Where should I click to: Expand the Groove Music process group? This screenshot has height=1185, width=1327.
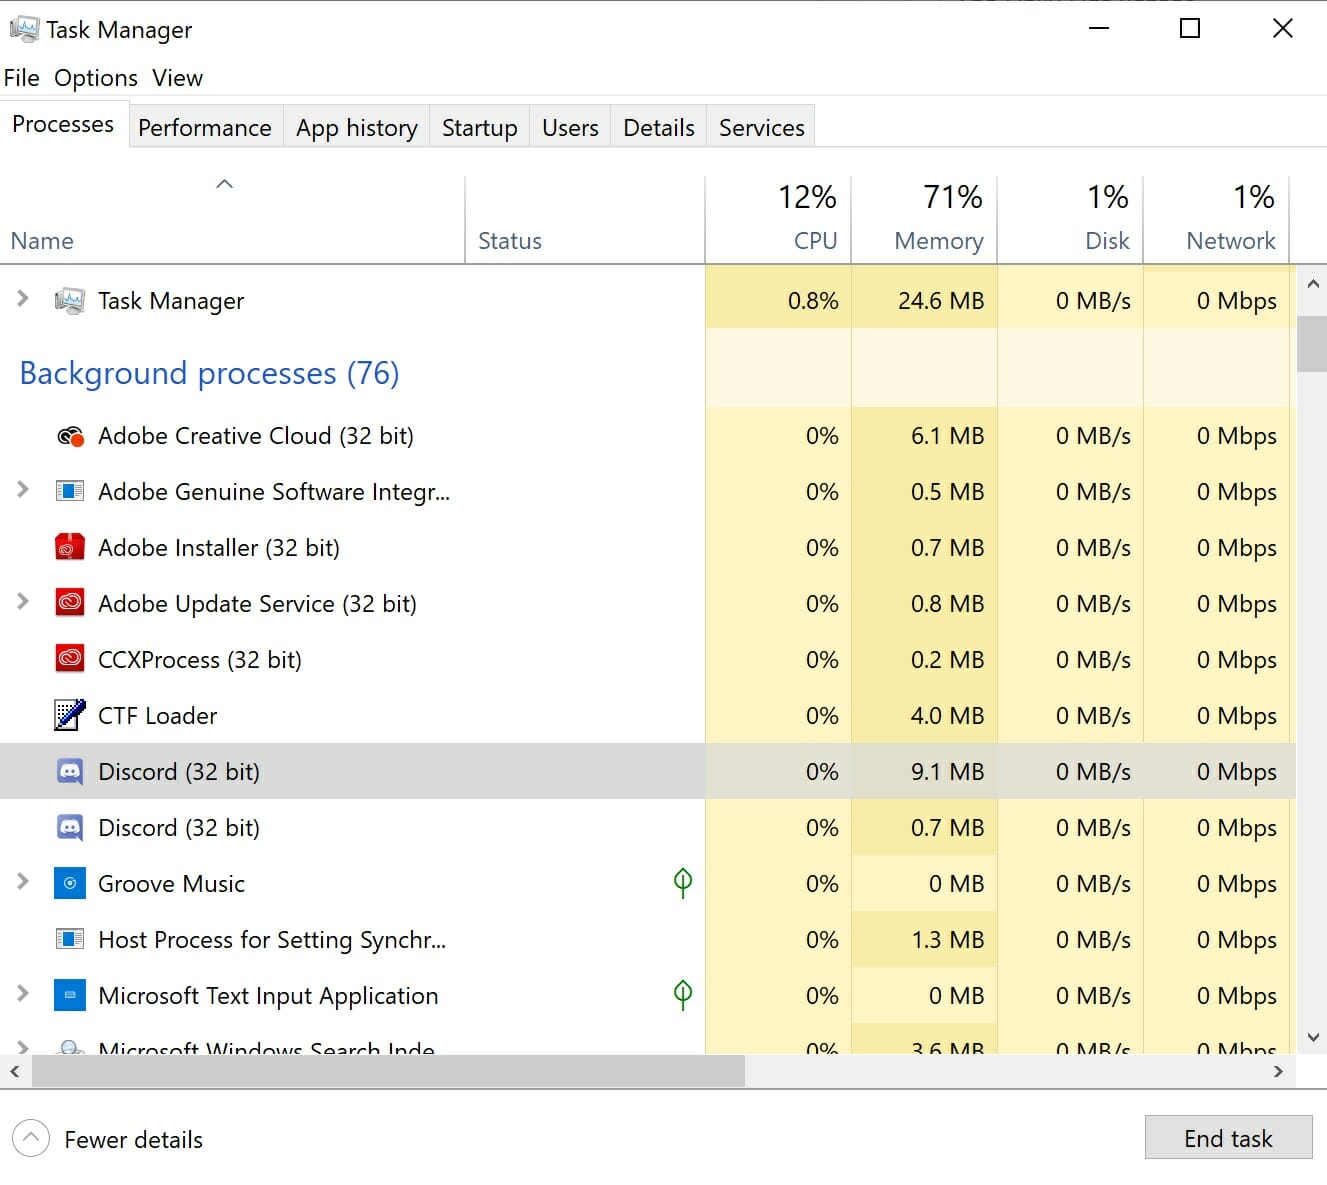coord(22,883)
